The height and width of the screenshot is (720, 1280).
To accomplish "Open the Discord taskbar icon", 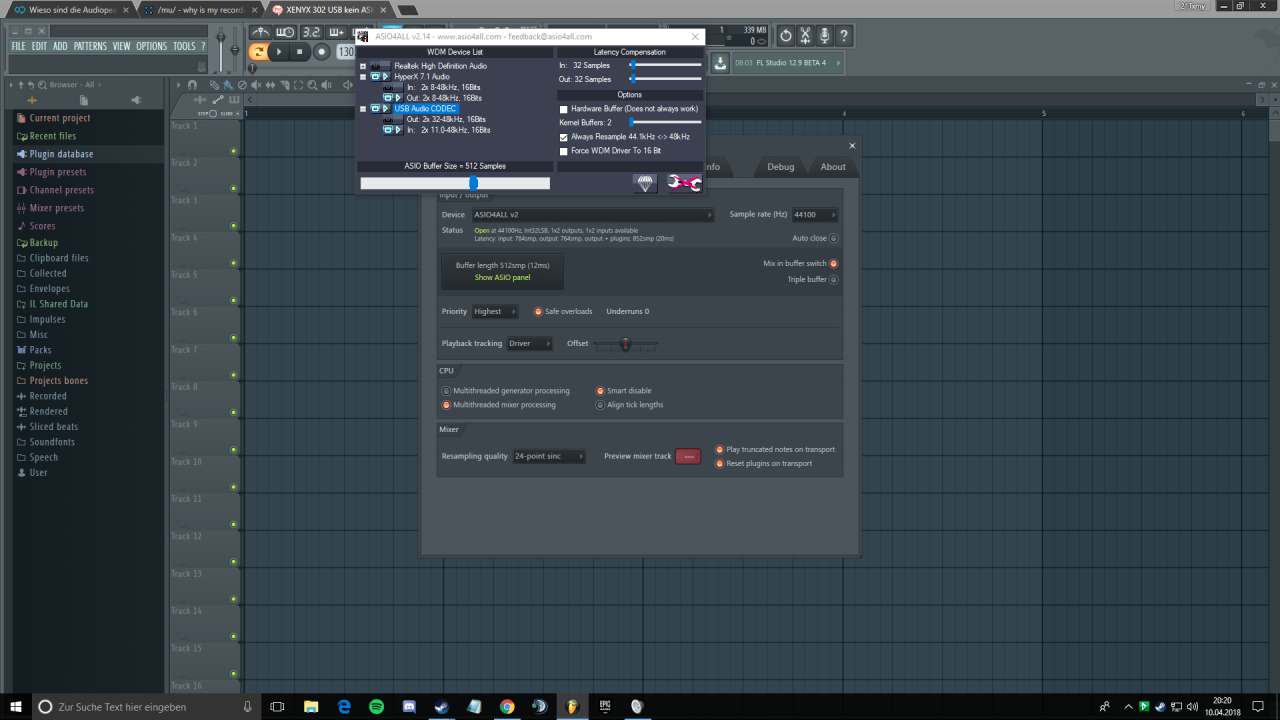I will pyautogui.click(x=409, y=706).
